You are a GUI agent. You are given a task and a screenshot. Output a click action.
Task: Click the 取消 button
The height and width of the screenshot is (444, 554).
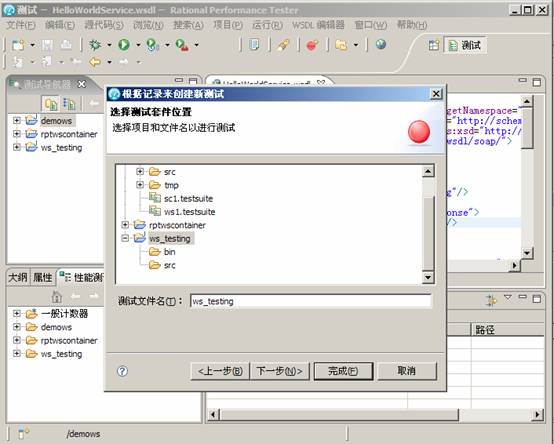[x=407, y=371]
